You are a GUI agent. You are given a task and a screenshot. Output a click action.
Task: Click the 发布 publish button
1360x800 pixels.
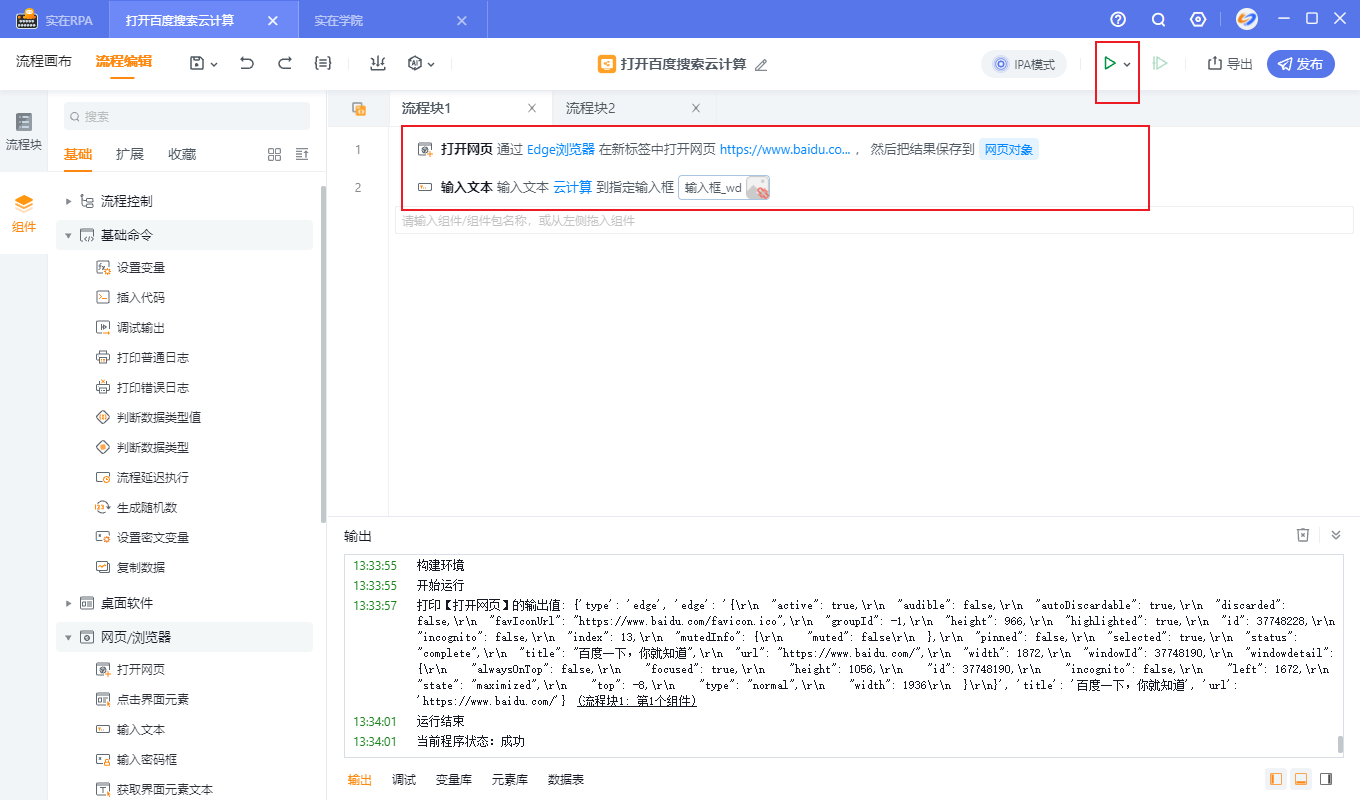click(x=1301, y=64)
